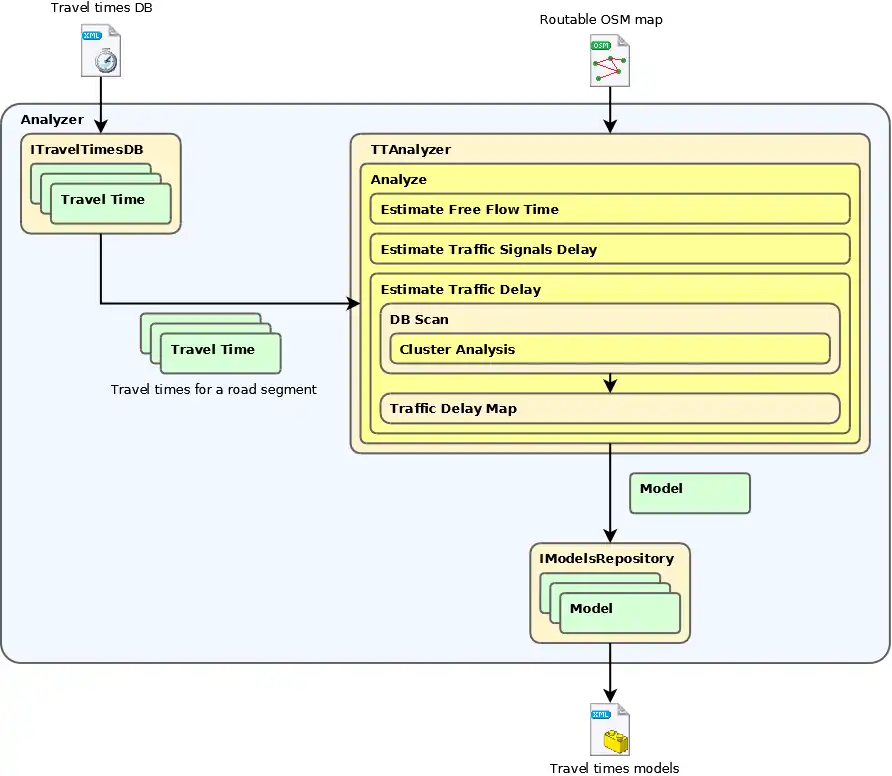Select the Estimate Free Flow Time box
This screenshot has height=776, width=892.
coord(609,209)
